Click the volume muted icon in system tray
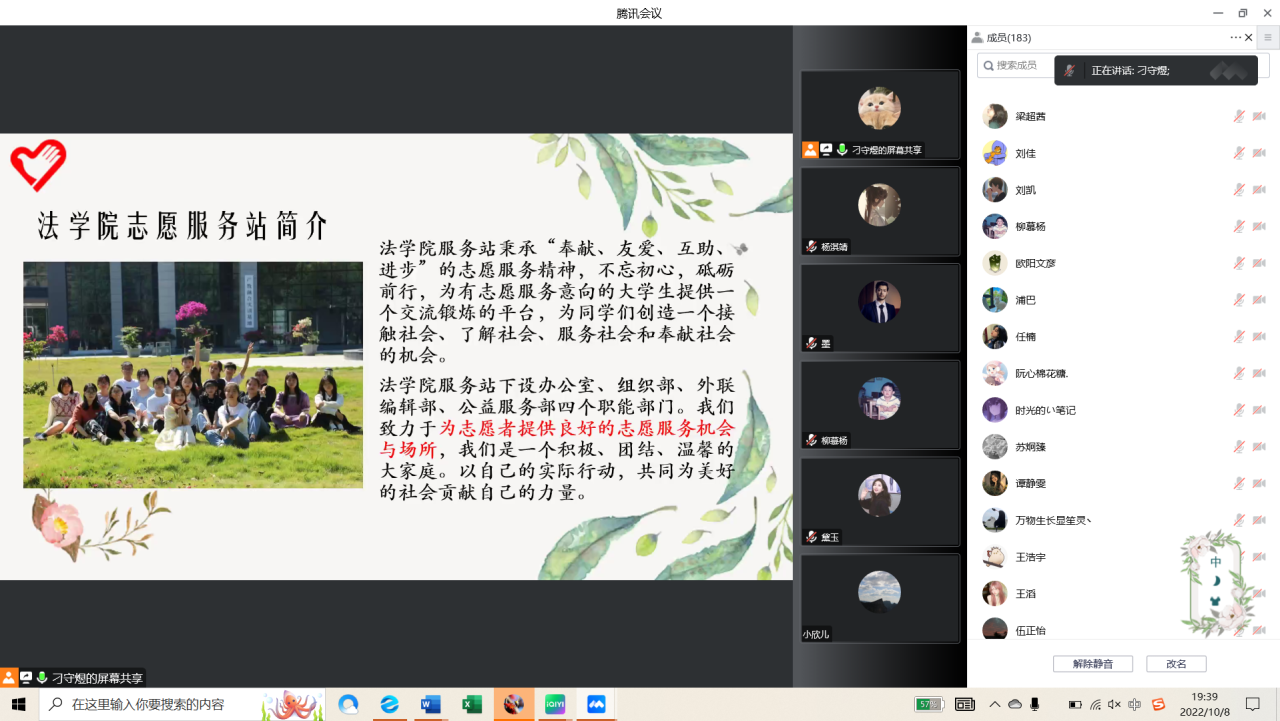Image resolution: width=1280 pixels, height=721 pixels. (1115, 704)
